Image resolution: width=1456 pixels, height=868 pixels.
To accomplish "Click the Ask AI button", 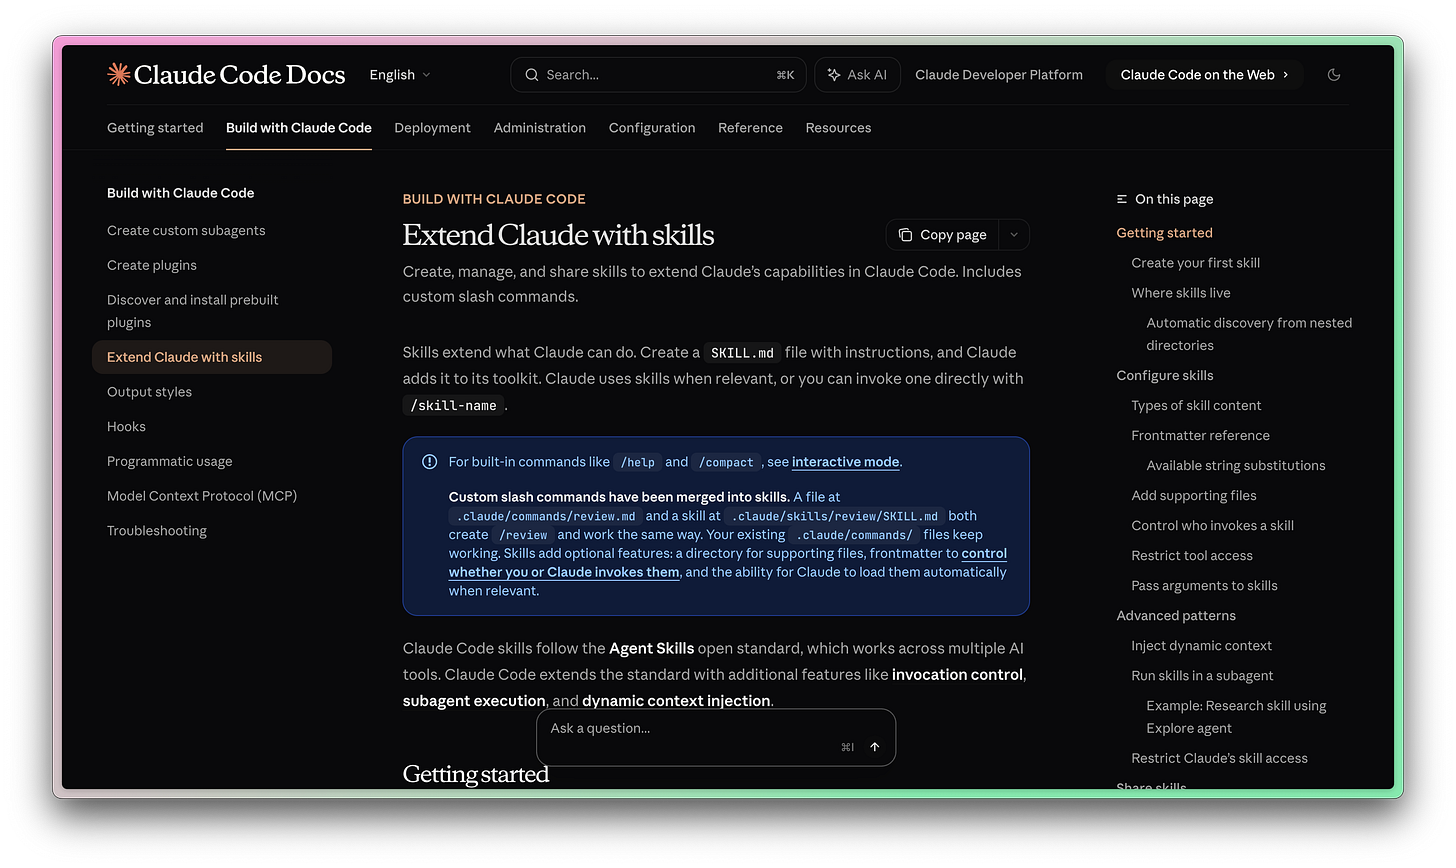I will pos(858,75).
